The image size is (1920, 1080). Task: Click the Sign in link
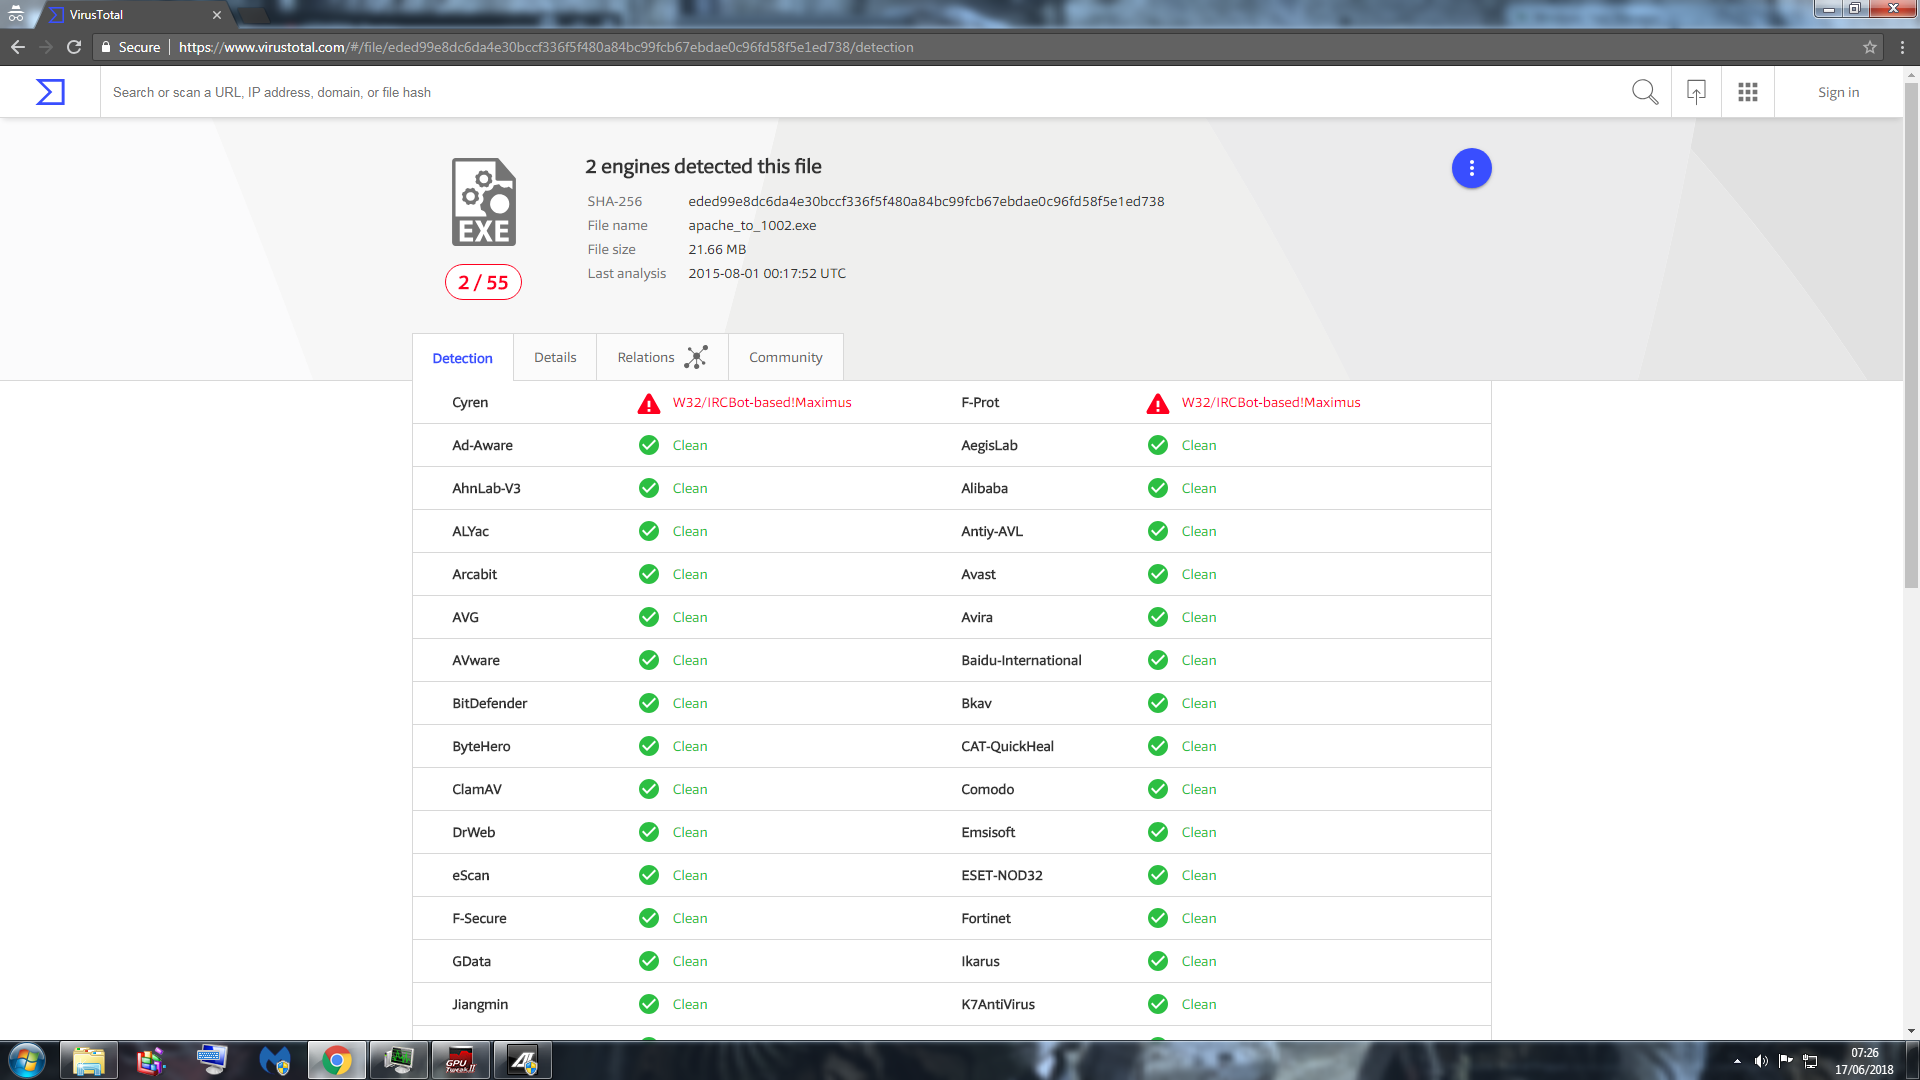(1838, 92)
